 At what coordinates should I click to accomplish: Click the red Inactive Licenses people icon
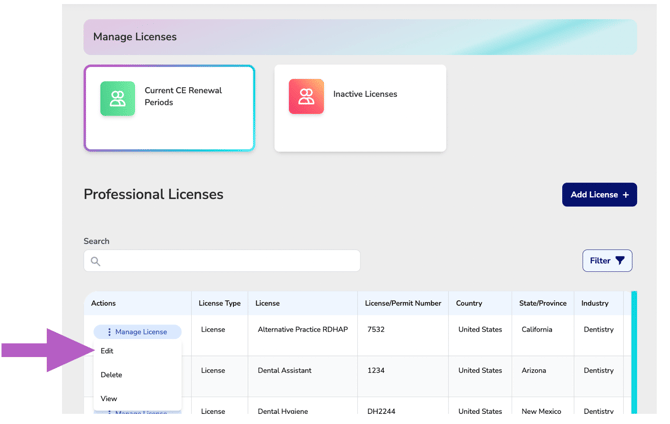306,96
